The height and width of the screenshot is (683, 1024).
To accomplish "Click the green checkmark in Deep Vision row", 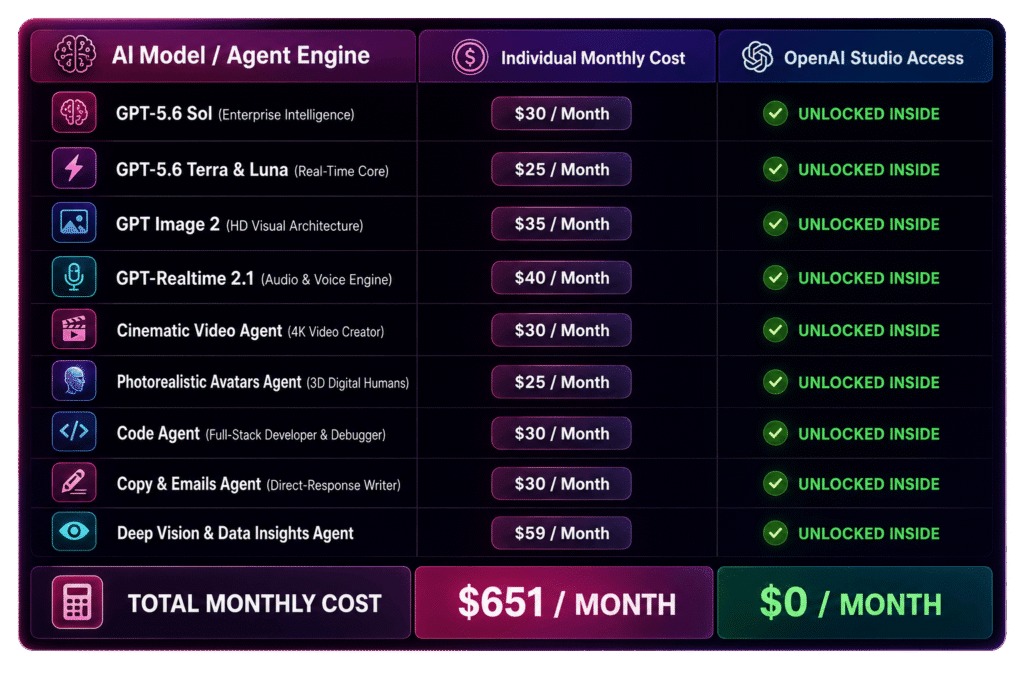I will tap(775, 533).
